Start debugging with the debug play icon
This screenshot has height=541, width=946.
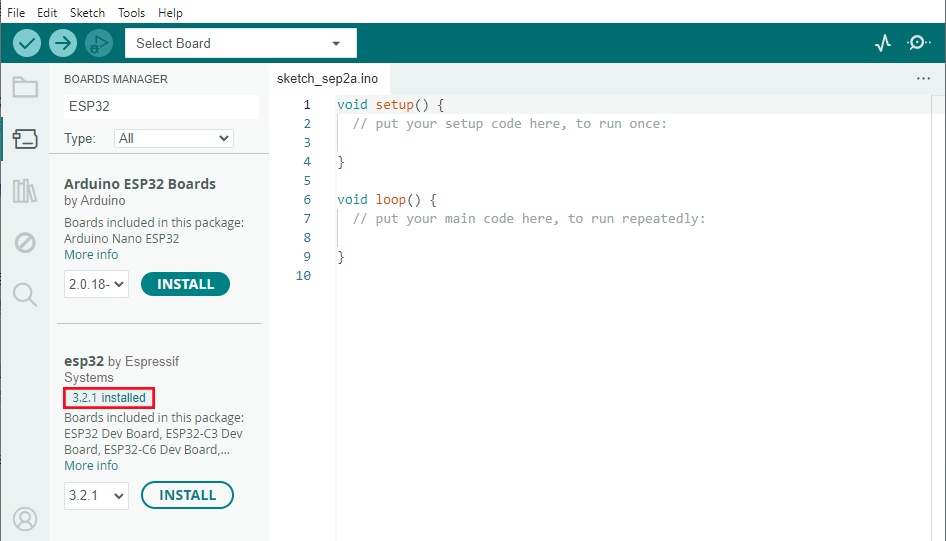99,43
